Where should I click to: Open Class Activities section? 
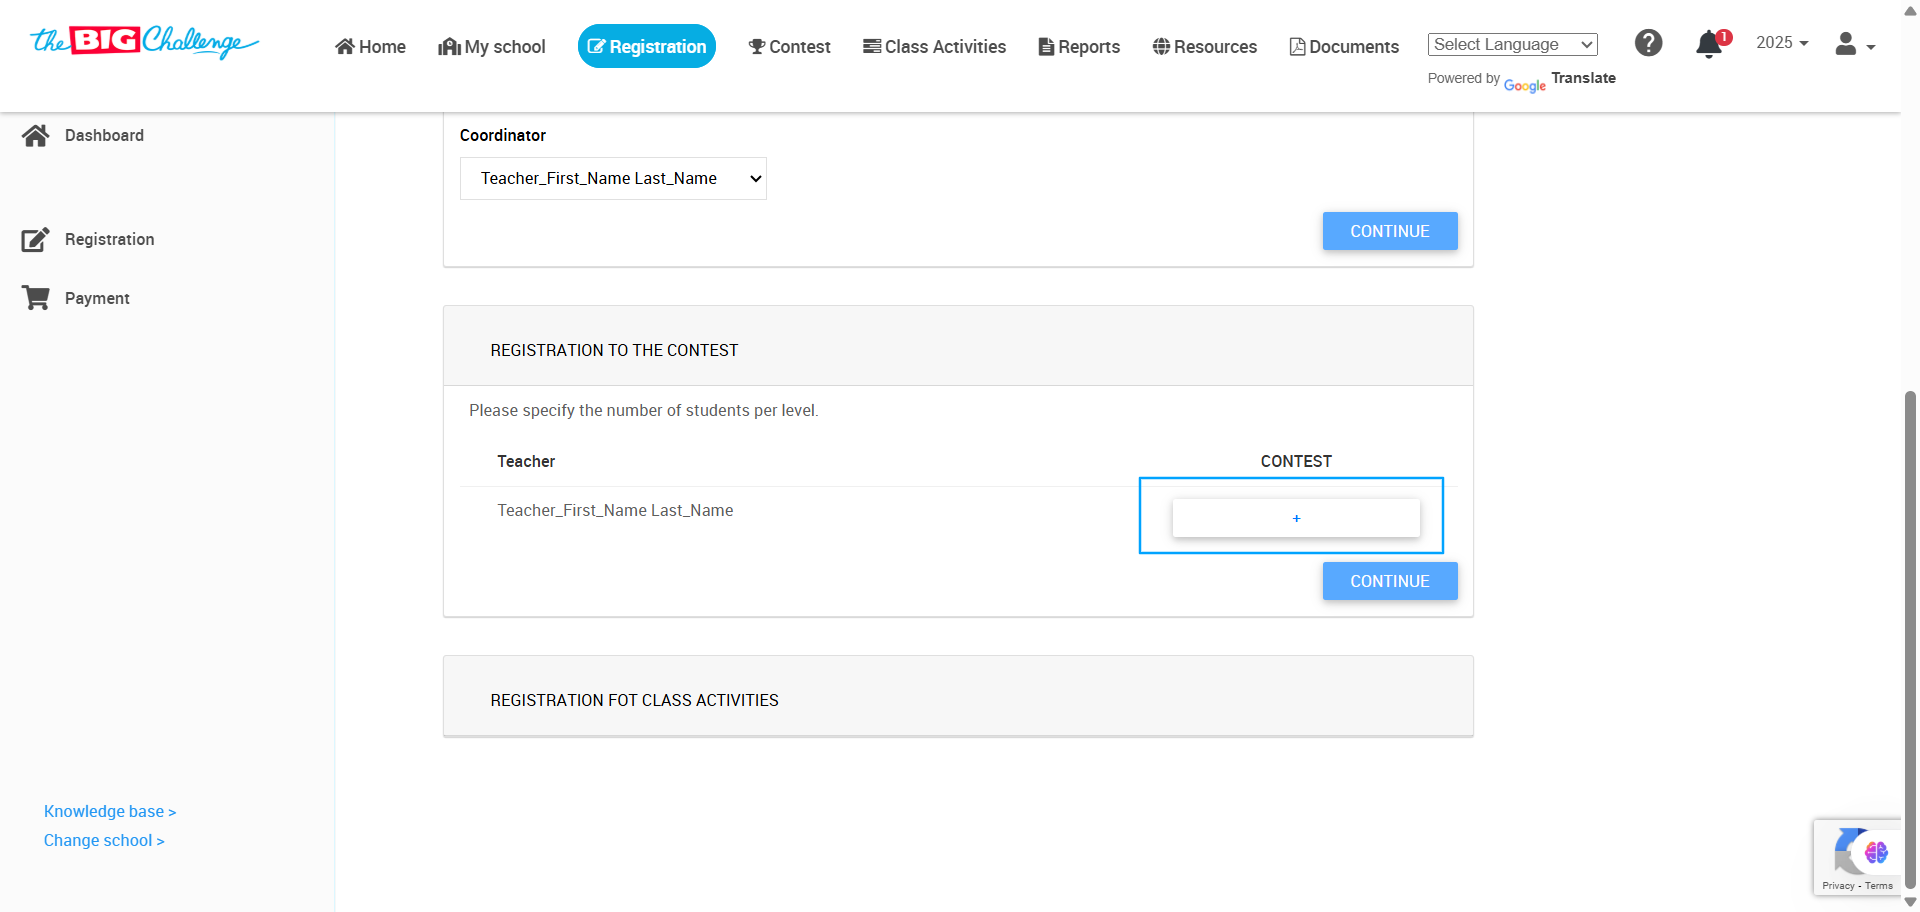point(935,46)
